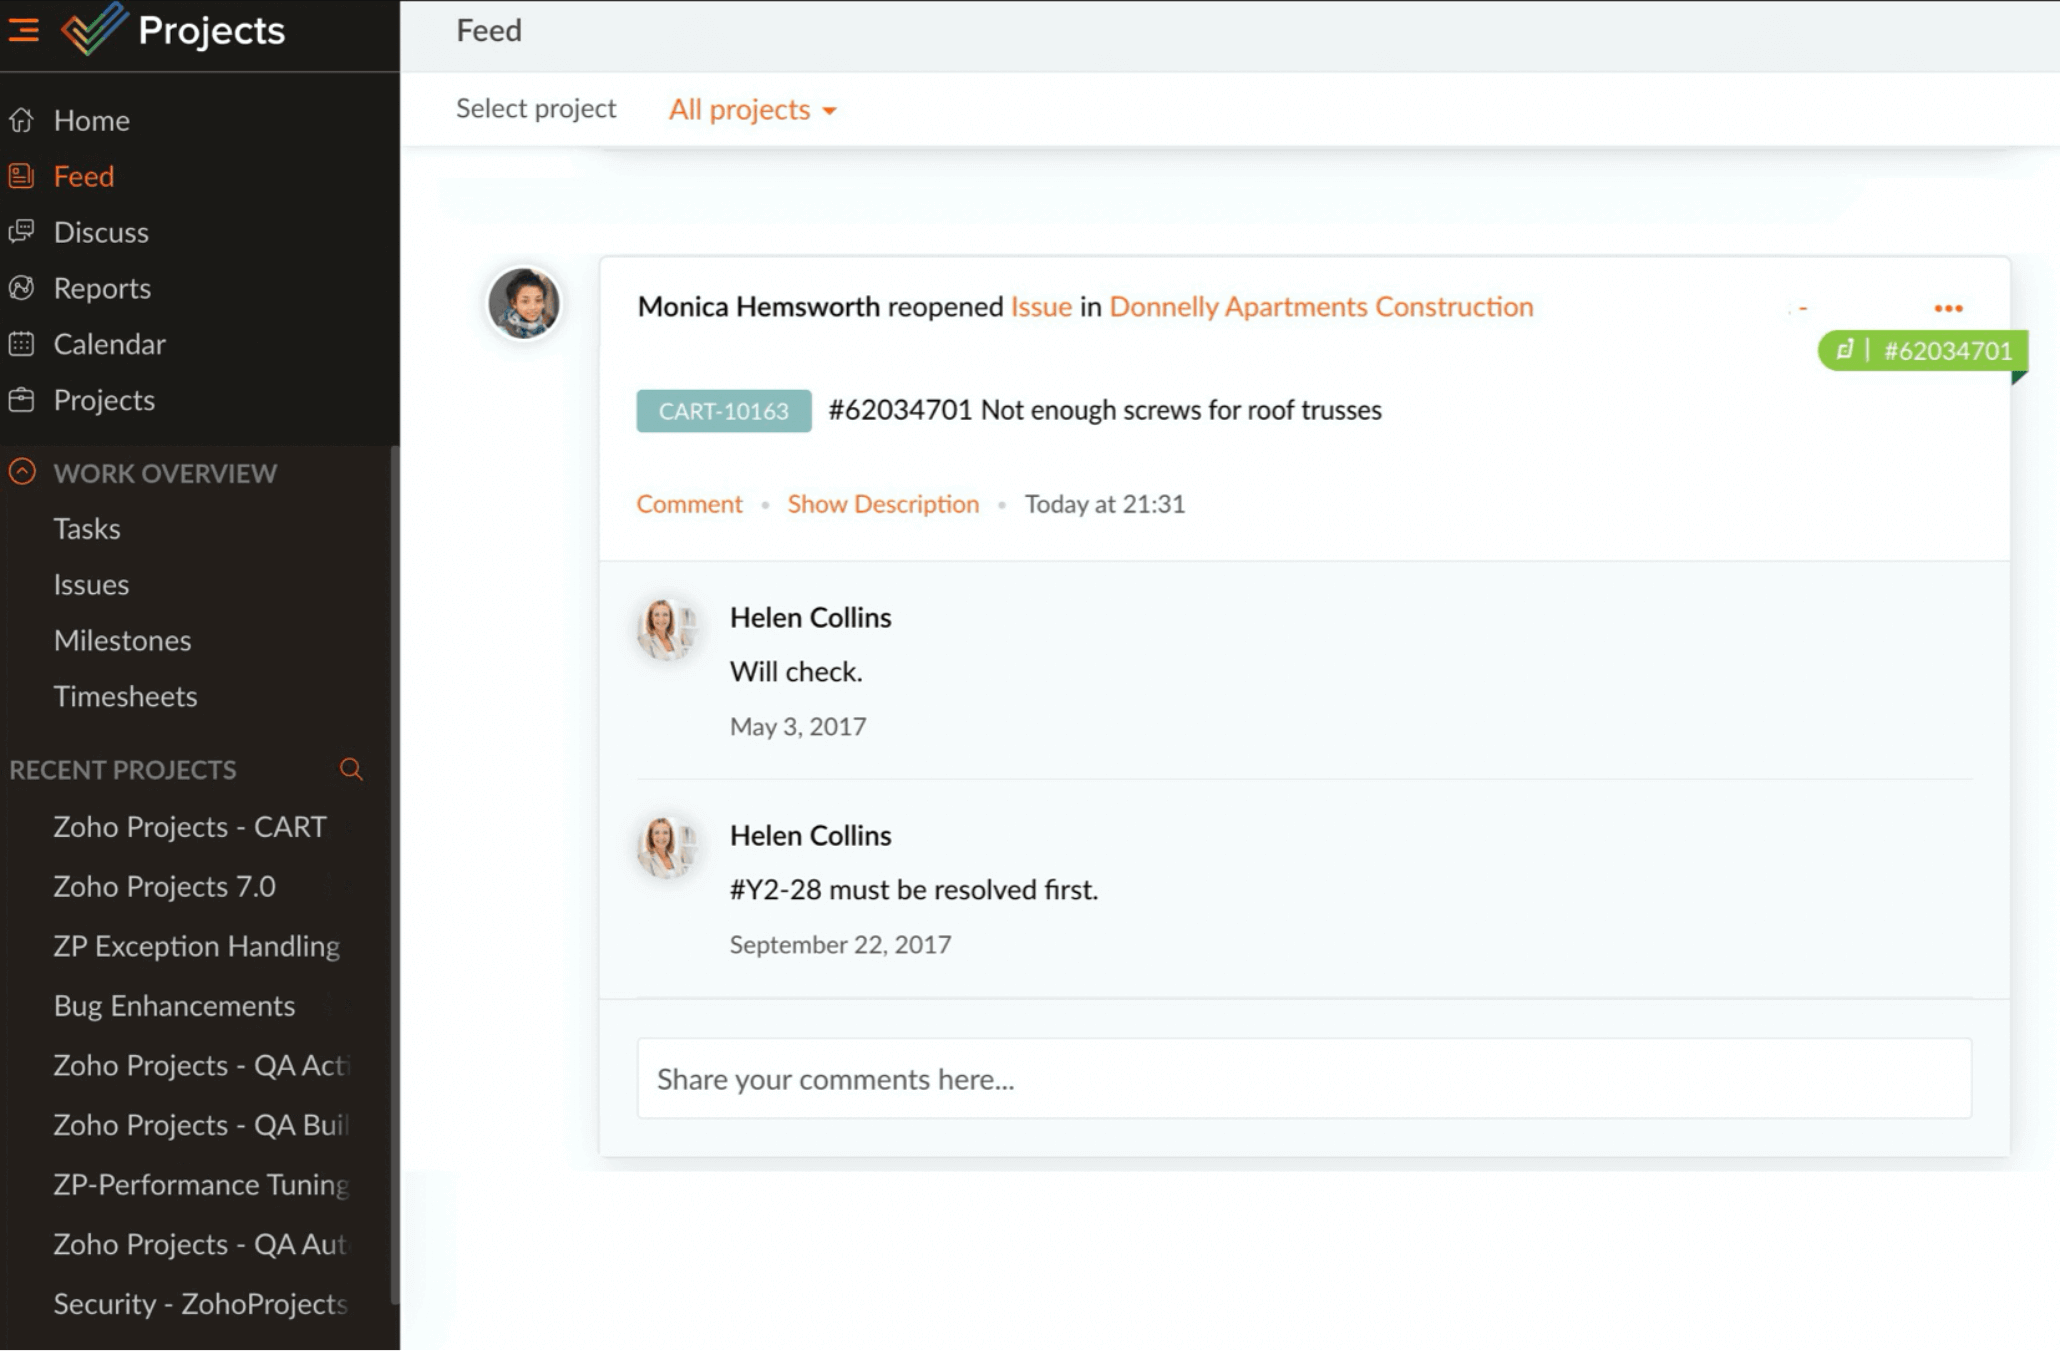Select Feed in the sidebar
Screen dimensions: 2060x1351
[84, 176]
